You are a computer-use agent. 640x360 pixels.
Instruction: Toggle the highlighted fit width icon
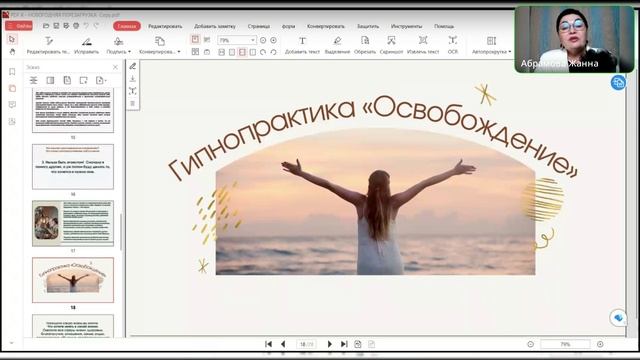(x=242, y=52)
